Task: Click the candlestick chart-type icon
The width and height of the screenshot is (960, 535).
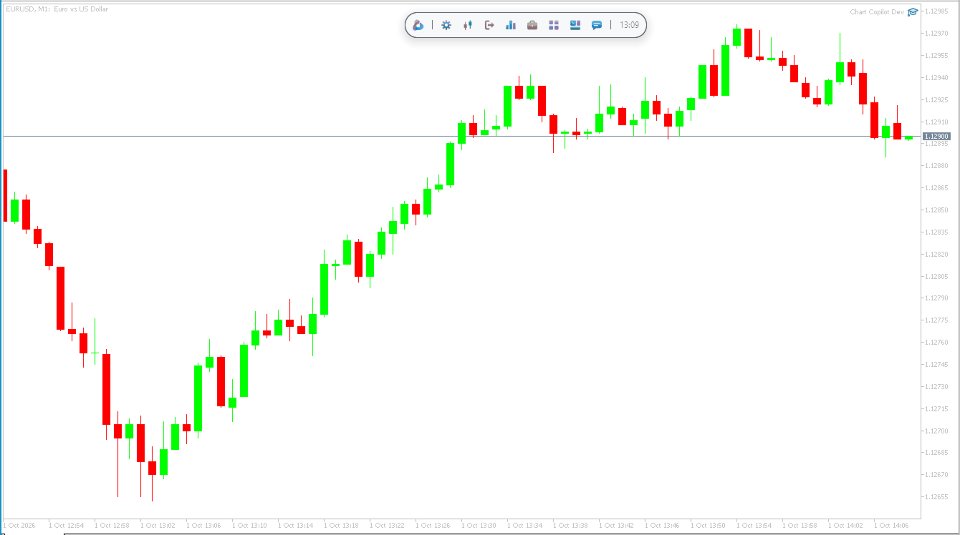Action: pyautogui.click(x=468, y=25)
